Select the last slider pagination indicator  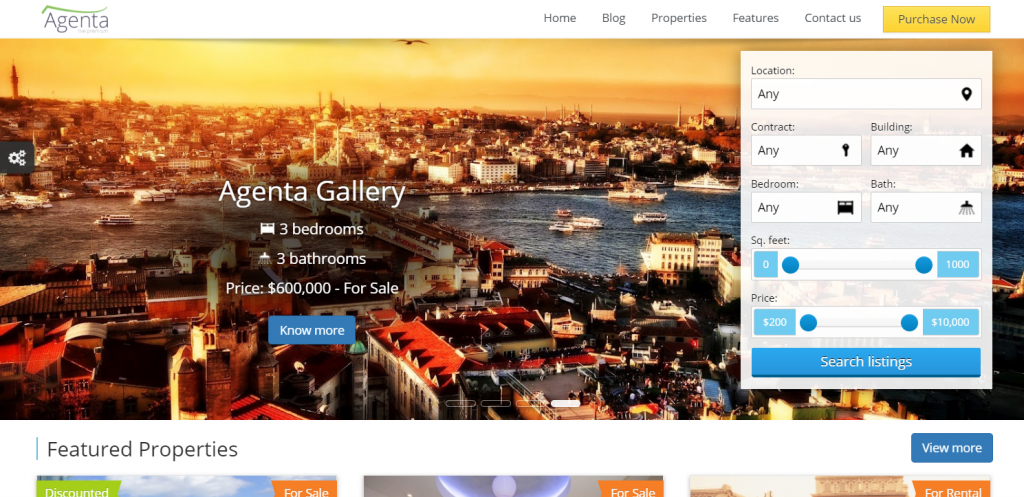[x=565, y=403]
